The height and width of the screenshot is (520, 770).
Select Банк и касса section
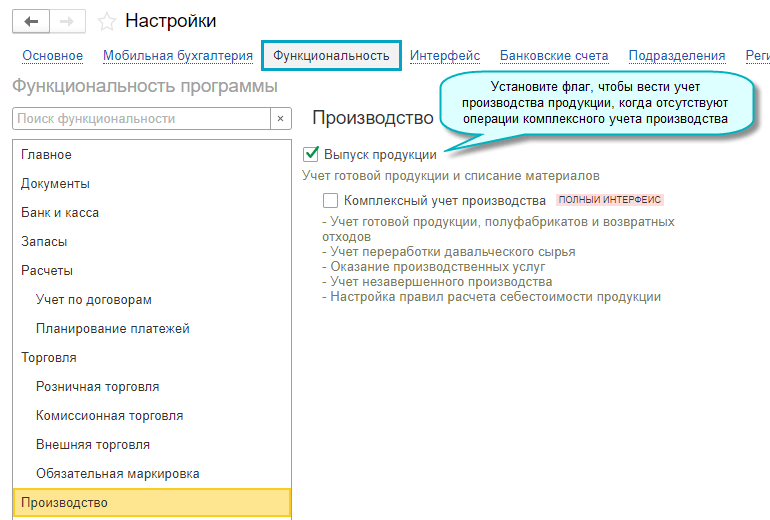click(x=152, y=213)
